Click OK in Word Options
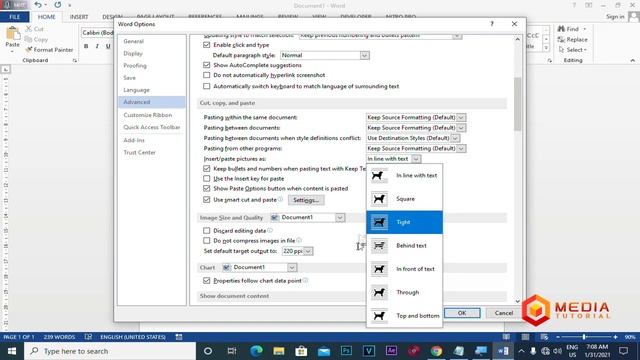The image size is (640, 360). pos(462,313)
